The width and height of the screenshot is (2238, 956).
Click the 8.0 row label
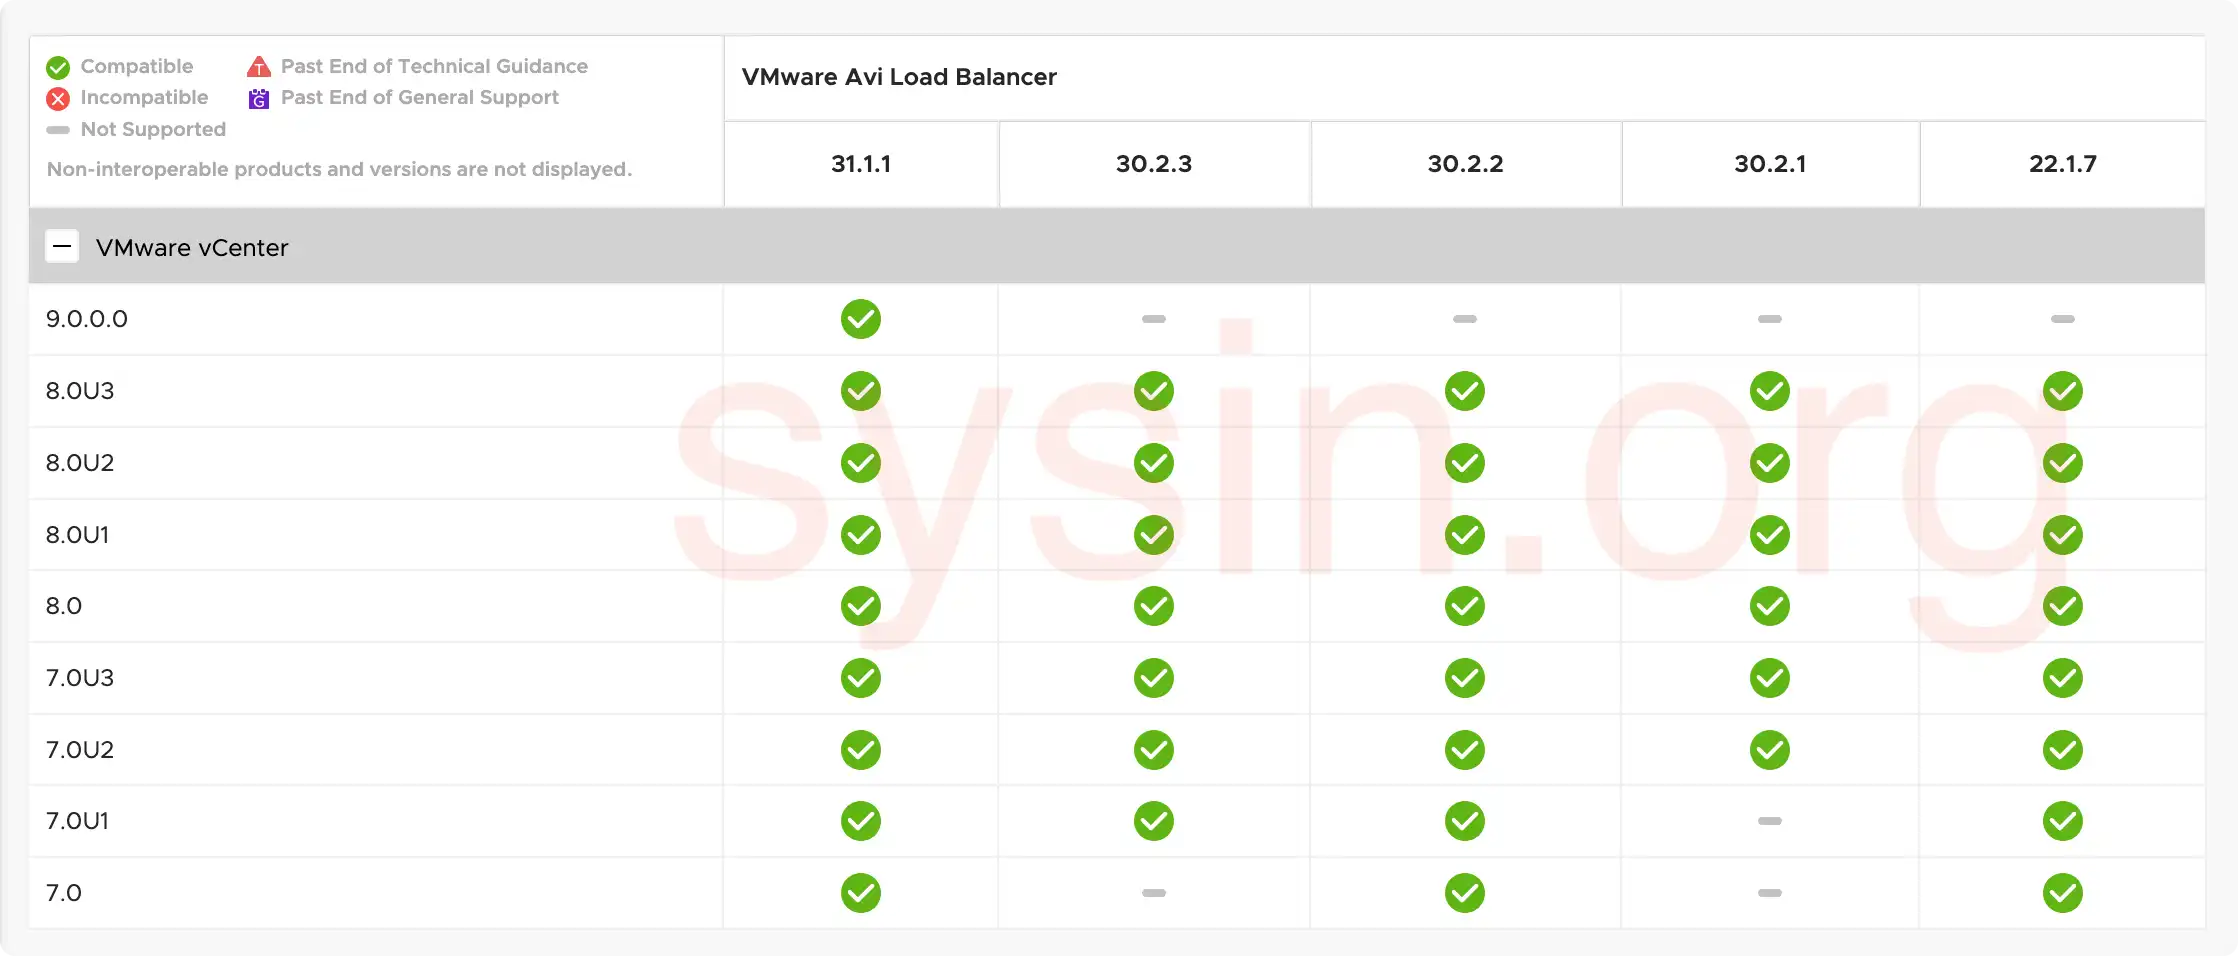coord(64,606)
